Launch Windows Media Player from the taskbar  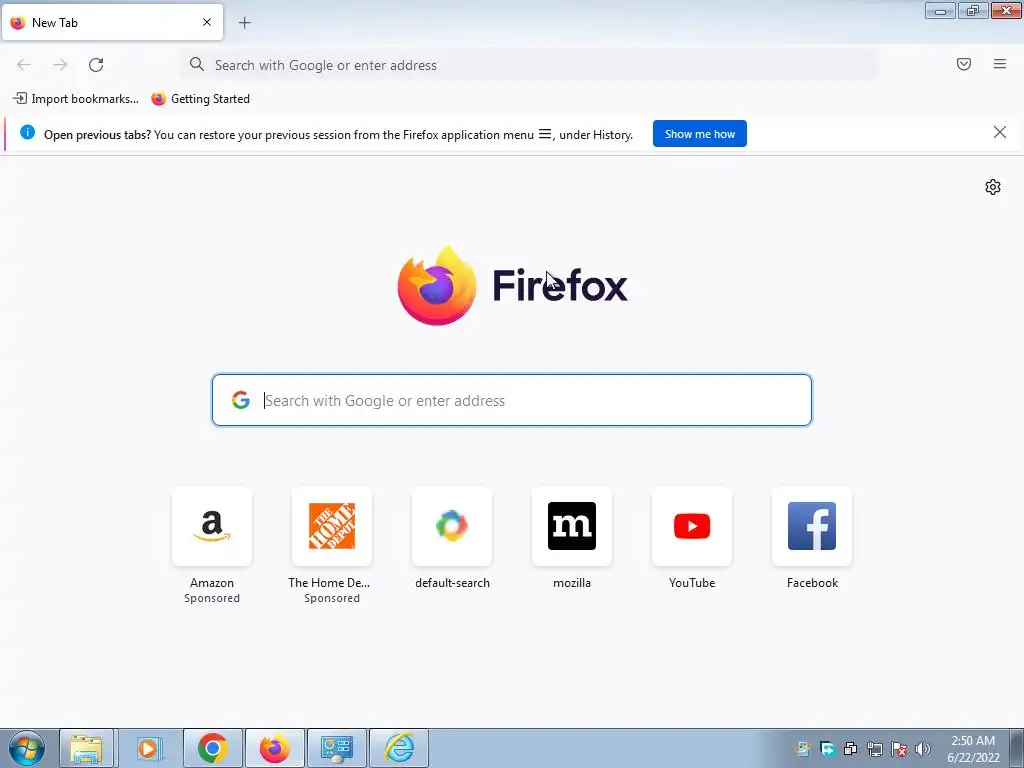[x=149, y=748]
